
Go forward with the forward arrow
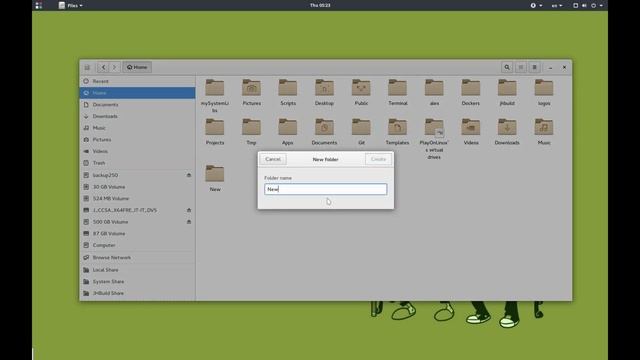pos(115,67)
